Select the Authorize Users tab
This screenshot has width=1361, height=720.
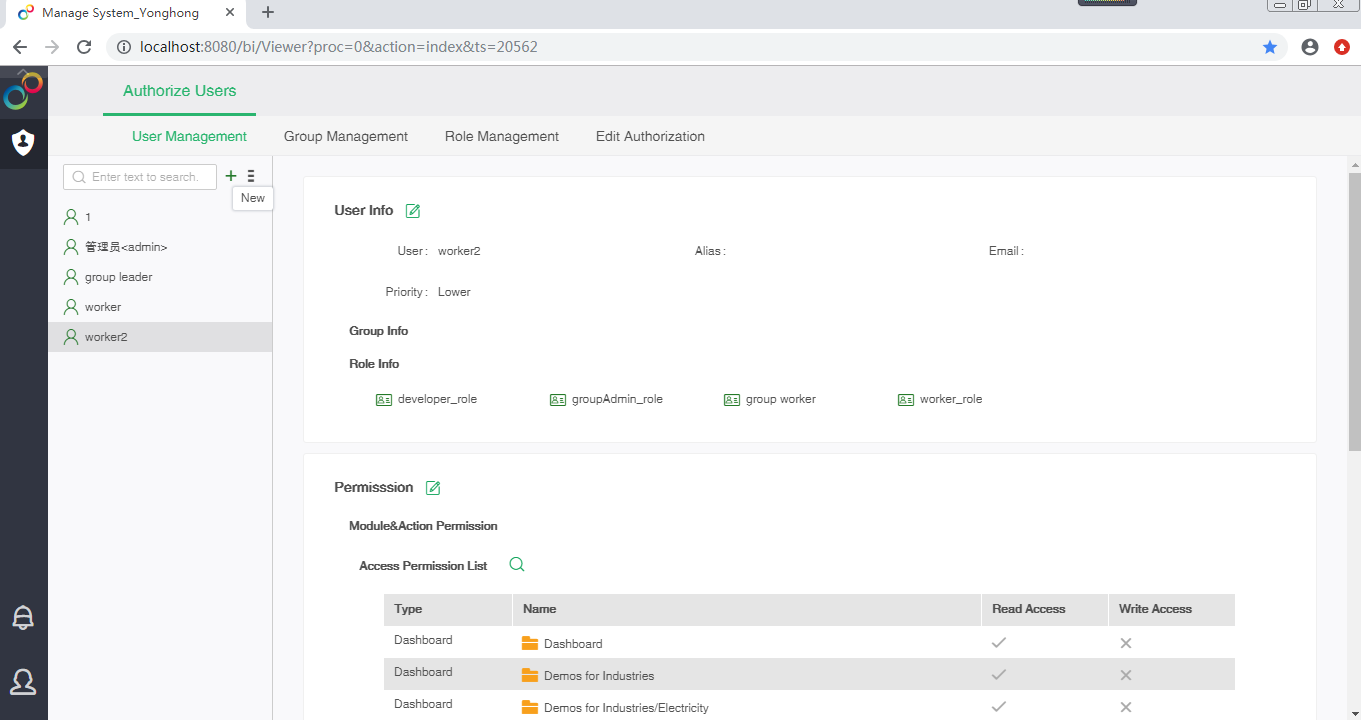180,91
